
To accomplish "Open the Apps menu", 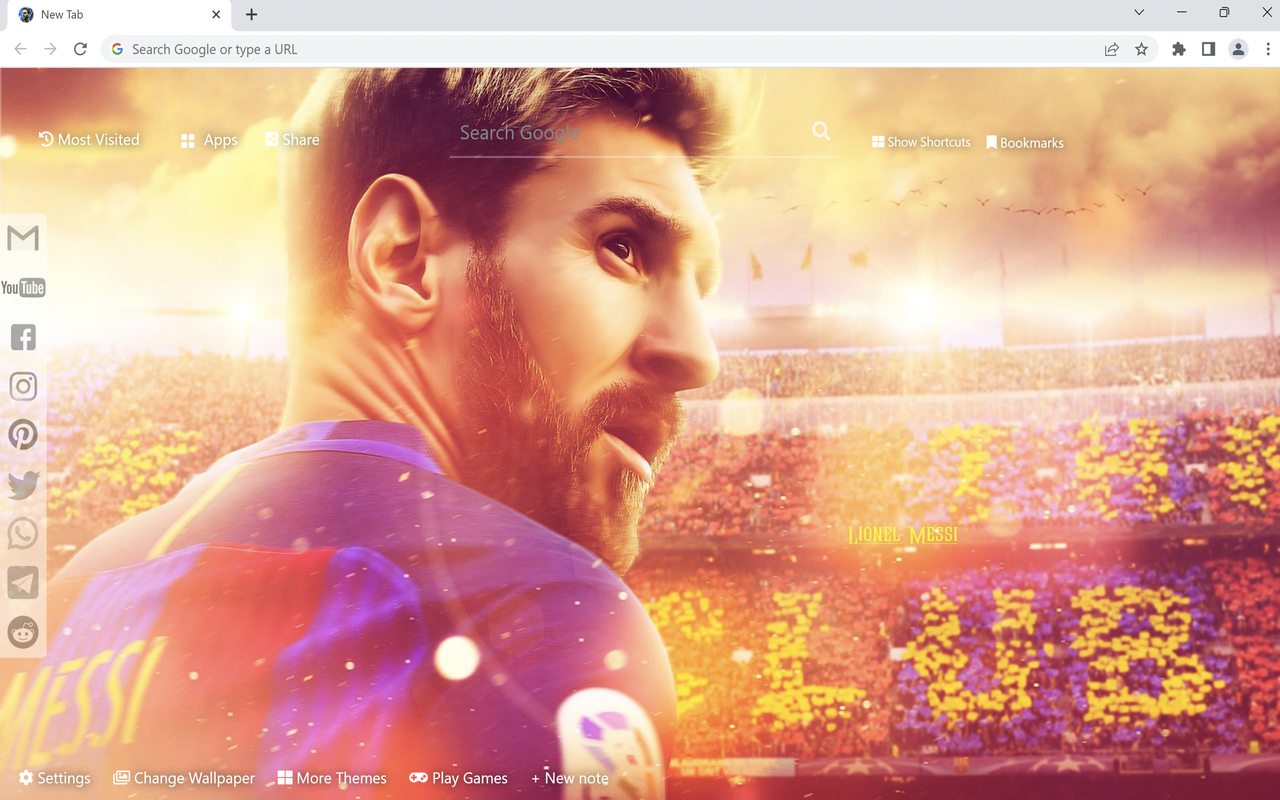I will [209, 140].
